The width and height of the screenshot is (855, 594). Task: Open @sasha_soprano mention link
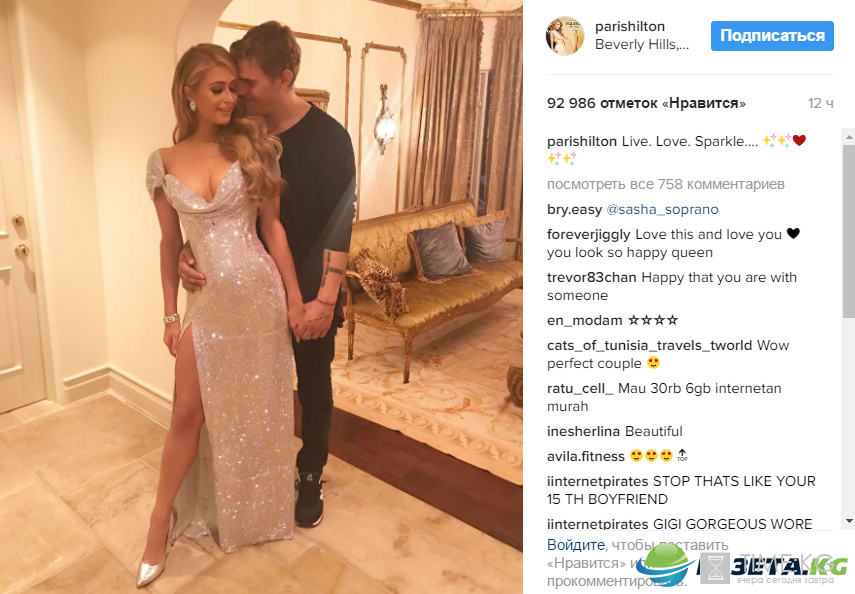pos(663,209)
